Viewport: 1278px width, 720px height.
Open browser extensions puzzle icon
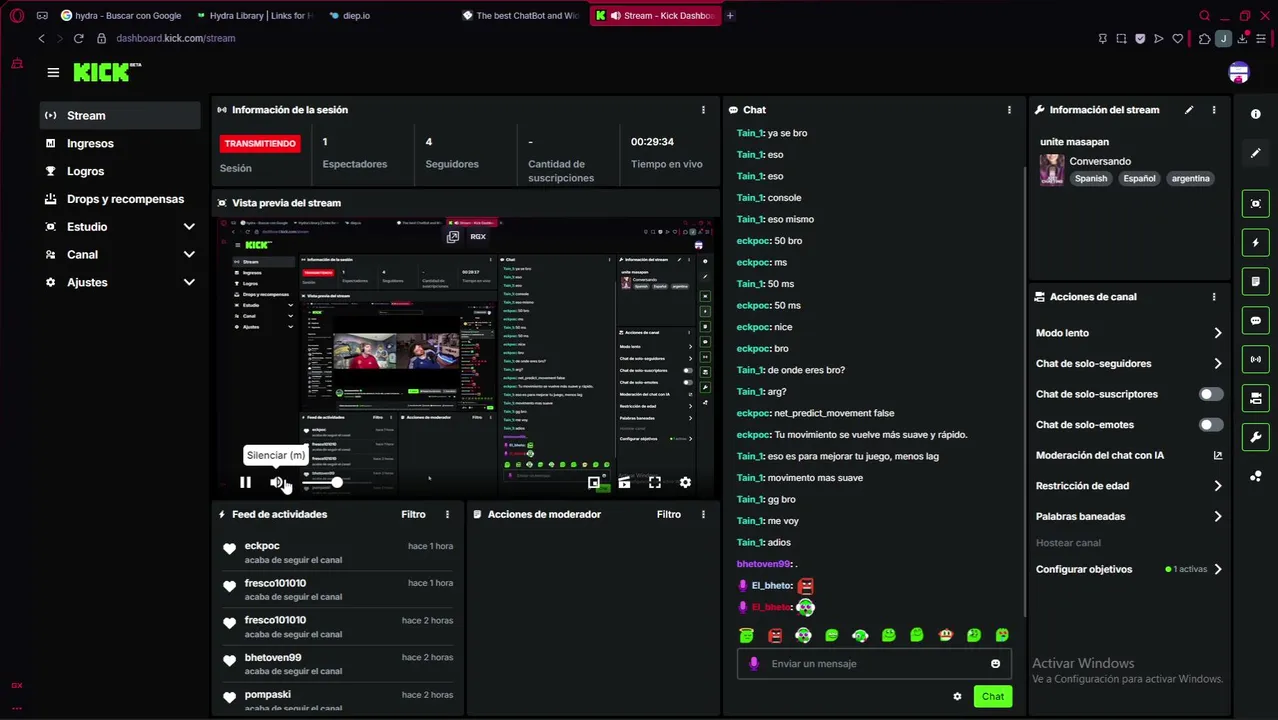click(x=1204, y=39)
